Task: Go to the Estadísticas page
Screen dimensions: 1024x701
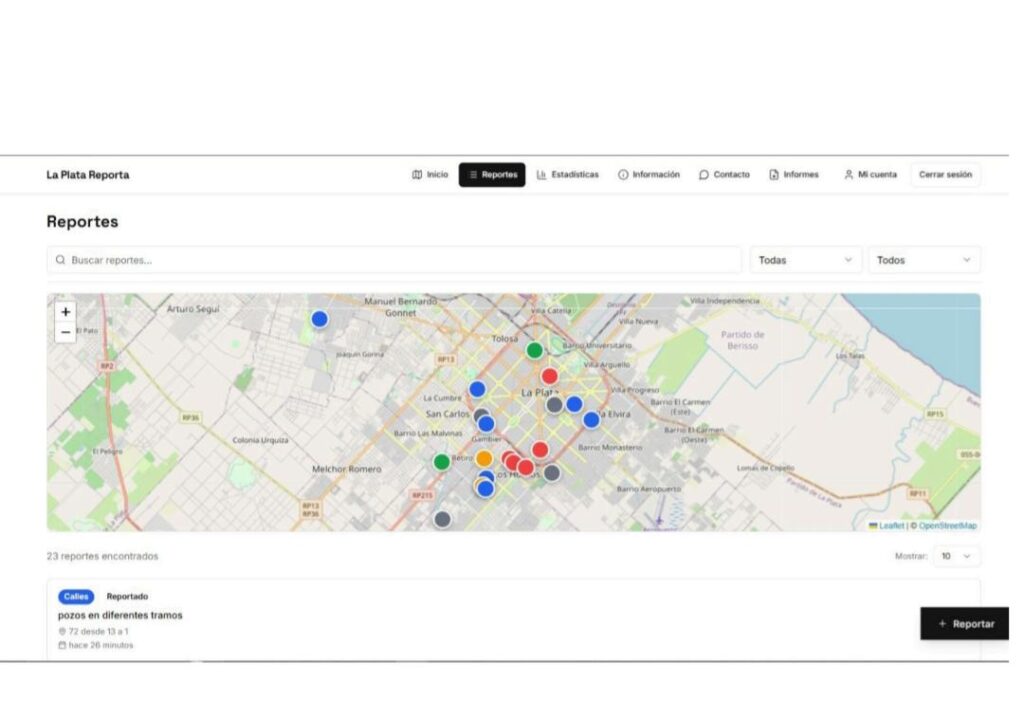Action: [567, 175]
